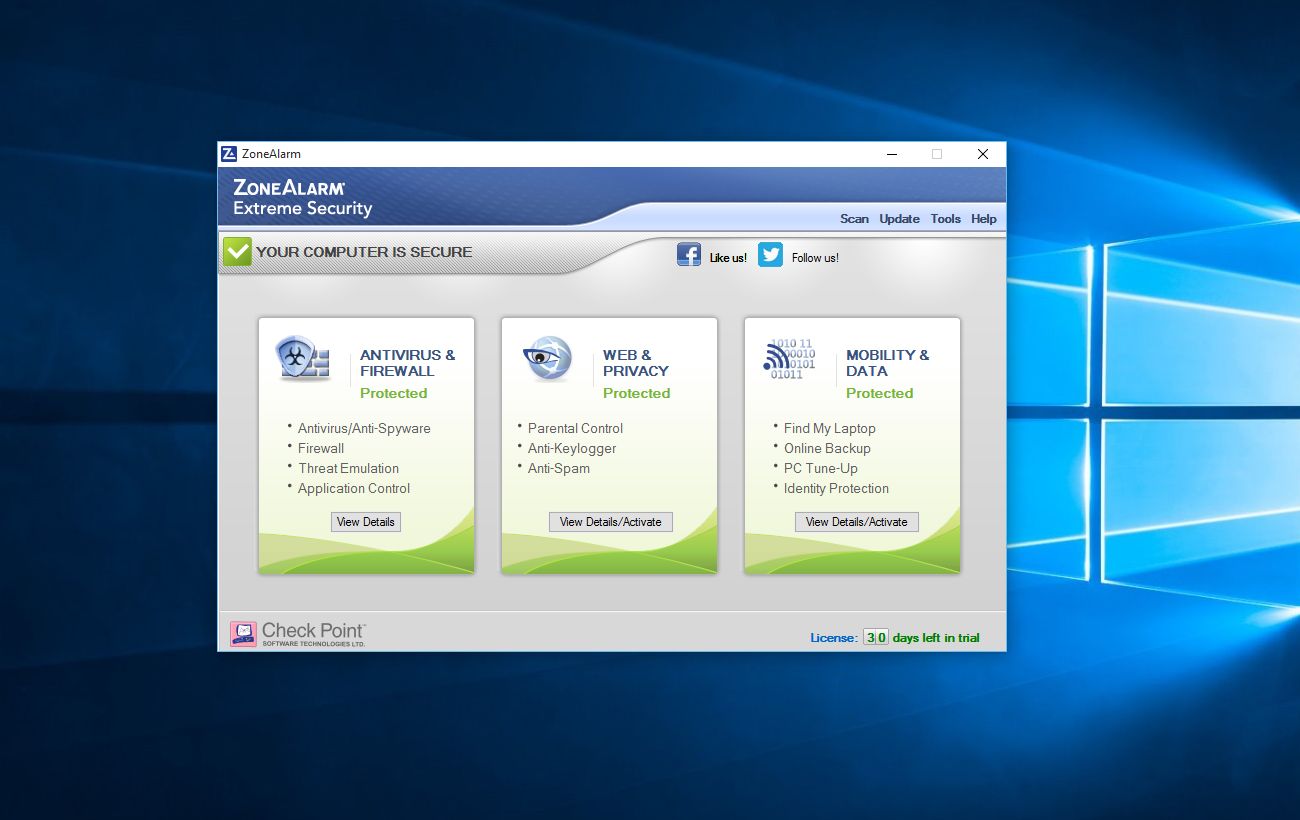Click the Like us! link
The width and height of the screenshot is (1300, 820).
(x=728, y=258)
